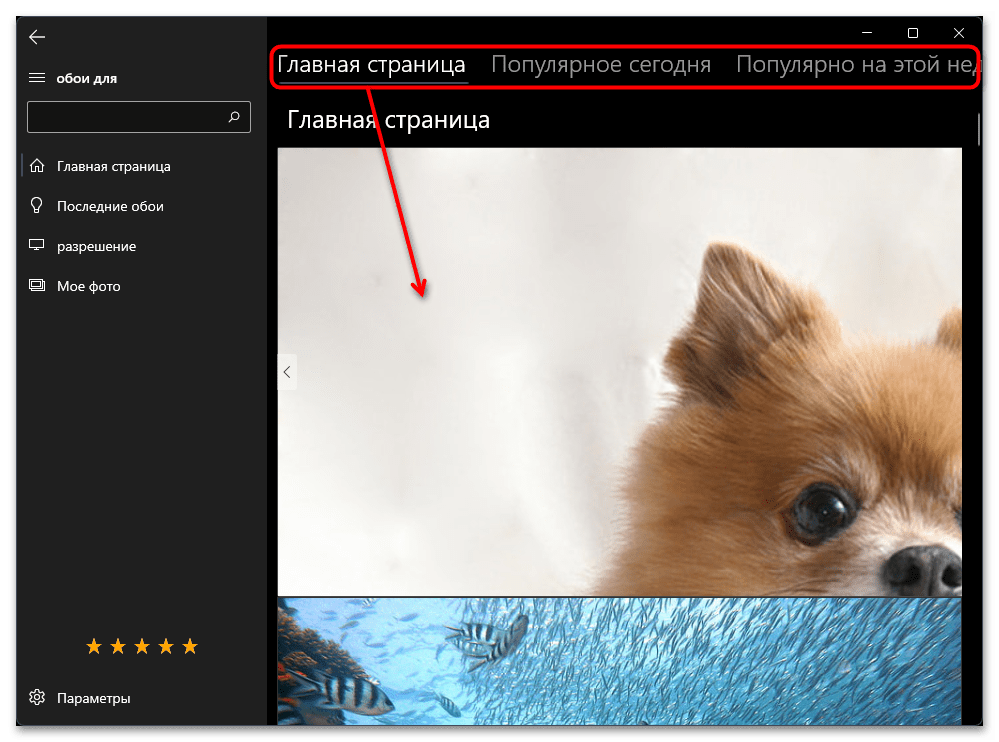Screen dimensions: 999x742
Task: Click the back arrow icon
Action: point(37,37)
